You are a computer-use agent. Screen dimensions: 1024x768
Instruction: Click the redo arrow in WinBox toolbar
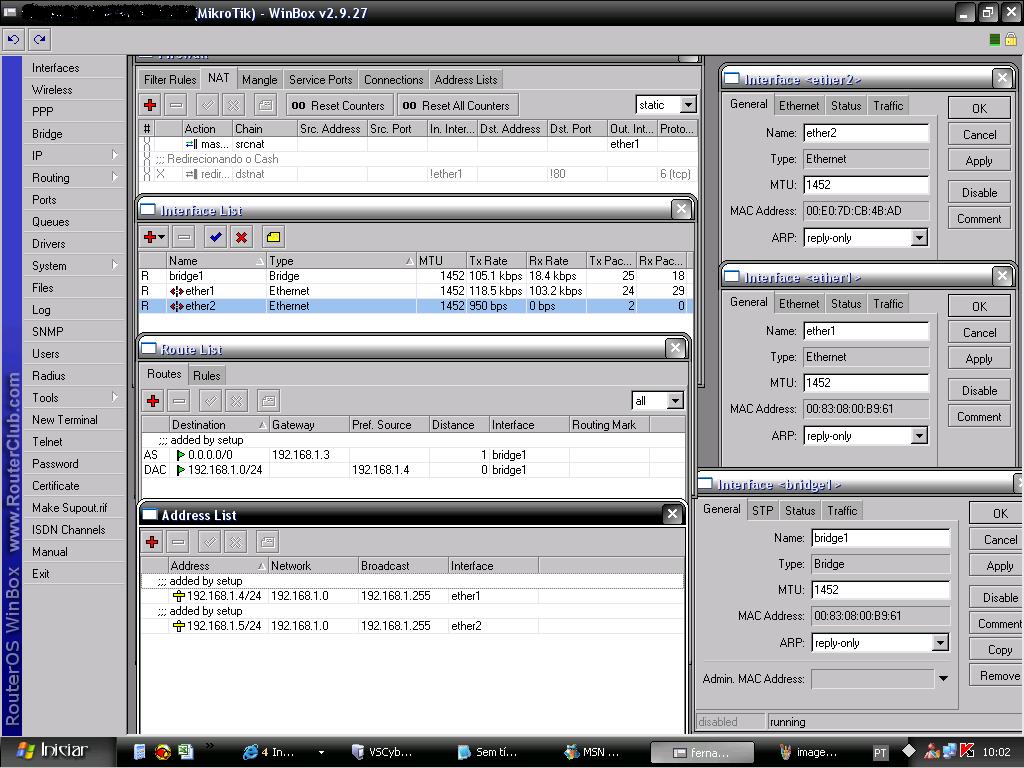point(39,40)
